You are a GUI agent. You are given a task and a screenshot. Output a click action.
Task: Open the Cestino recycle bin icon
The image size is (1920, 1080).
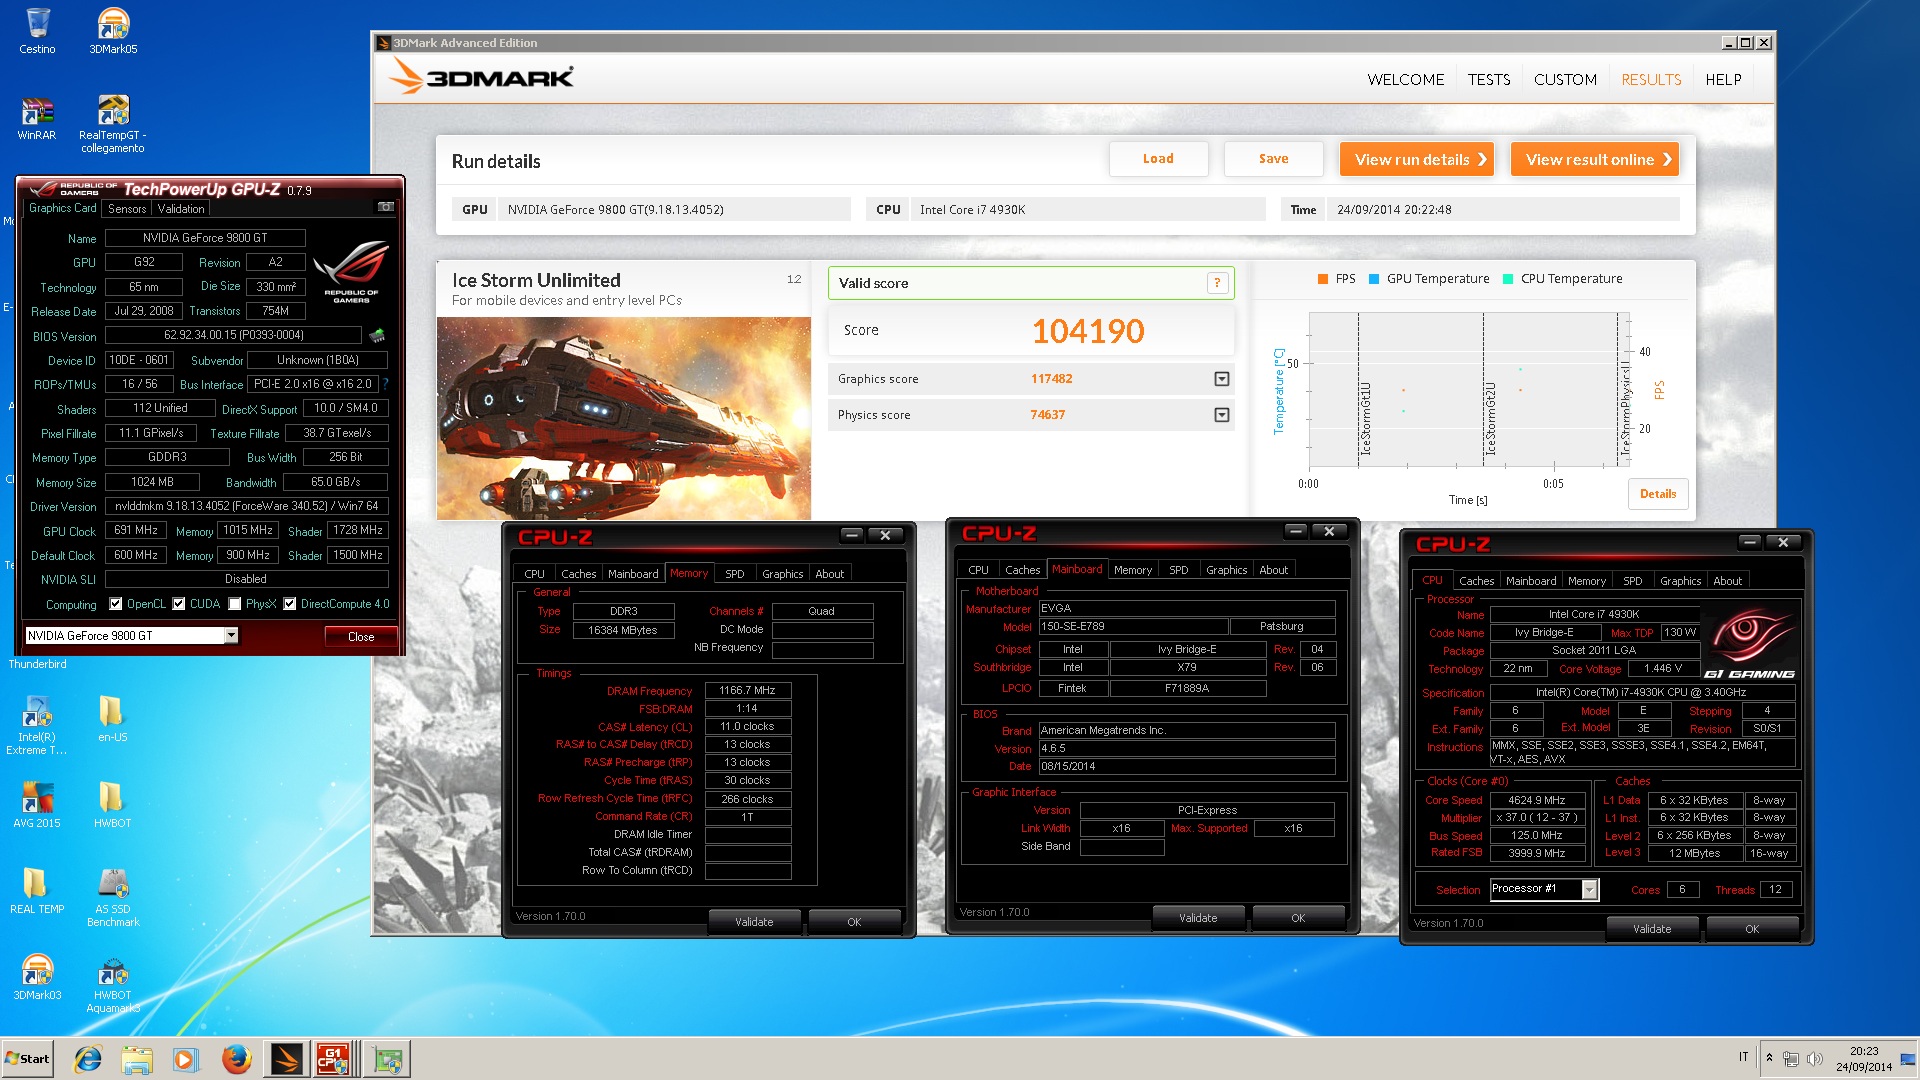(37, 24)
